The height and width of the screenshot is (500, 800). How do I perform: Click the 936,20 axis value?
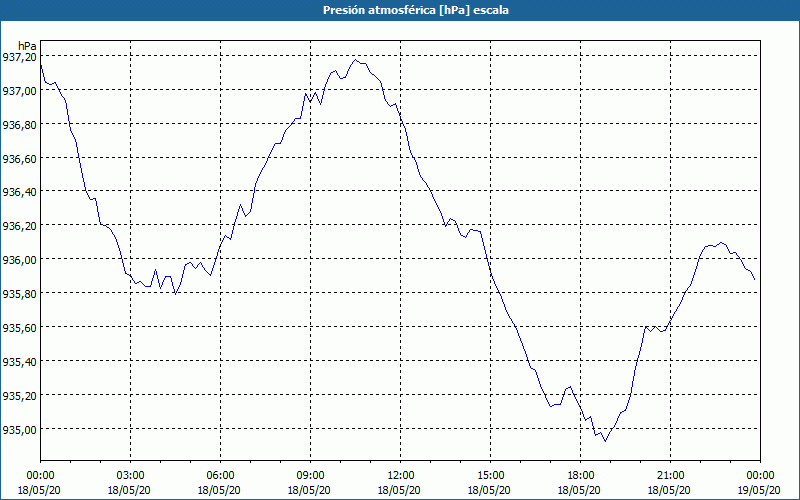[19, 226]
